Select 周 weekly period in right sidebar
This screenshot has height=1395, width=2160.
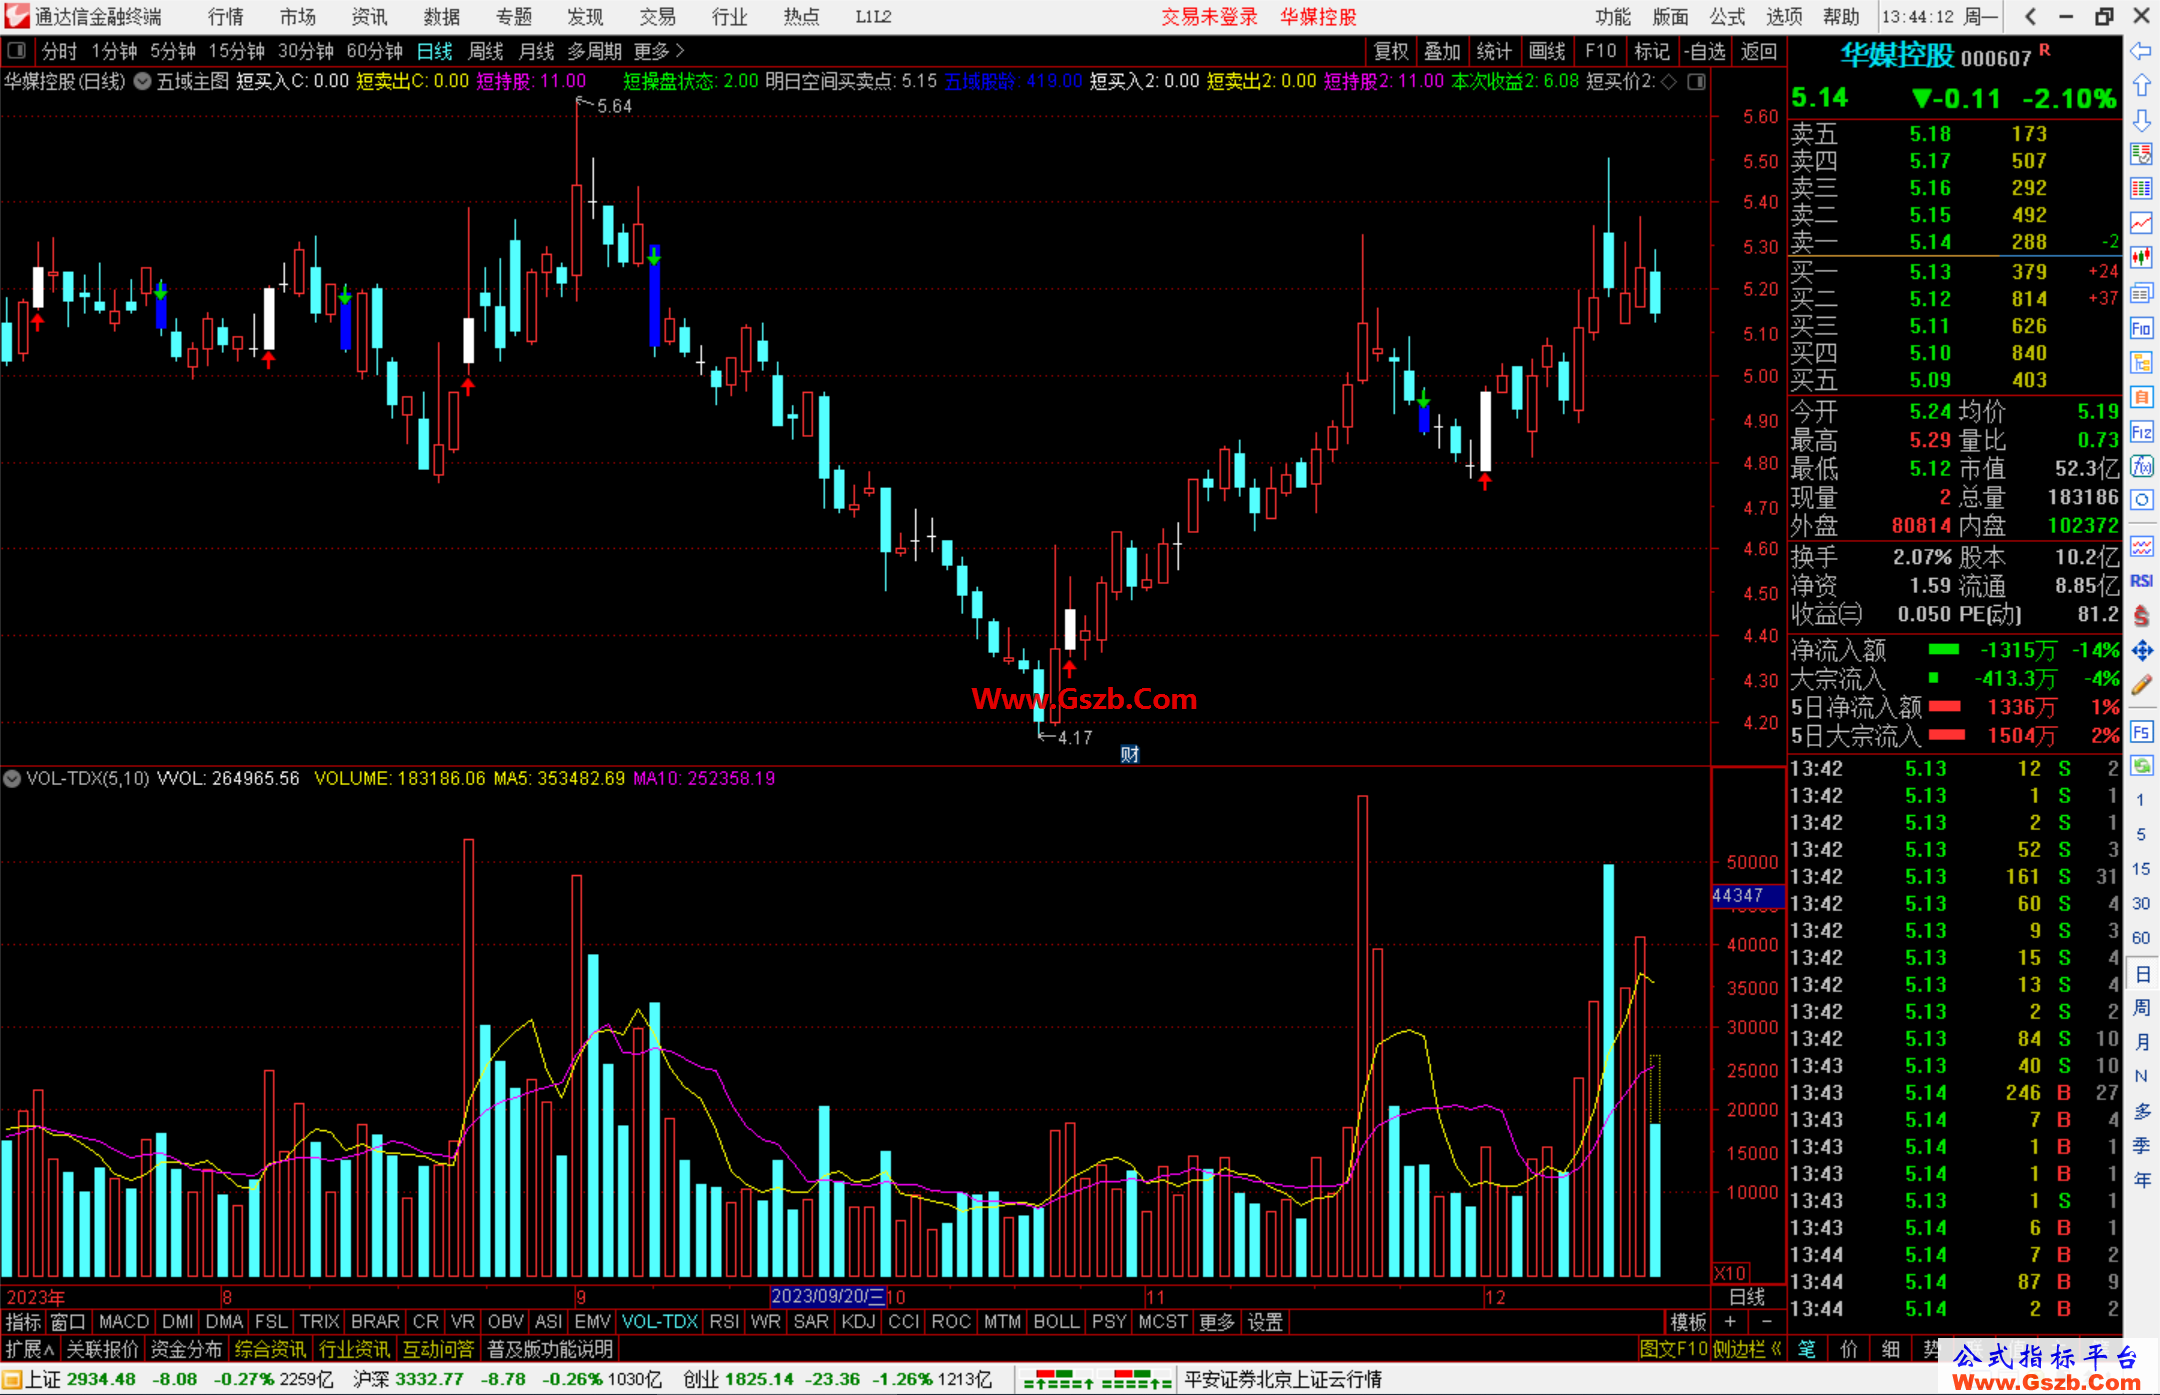[2142, 1007]
